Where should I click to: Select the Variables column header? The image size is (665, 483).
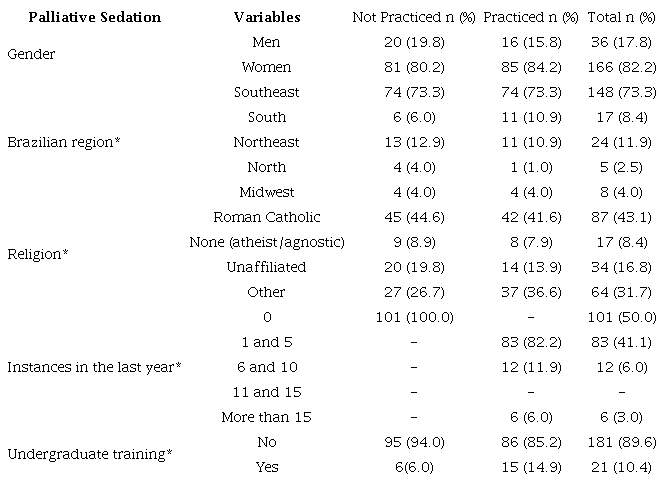click(267, 17)
